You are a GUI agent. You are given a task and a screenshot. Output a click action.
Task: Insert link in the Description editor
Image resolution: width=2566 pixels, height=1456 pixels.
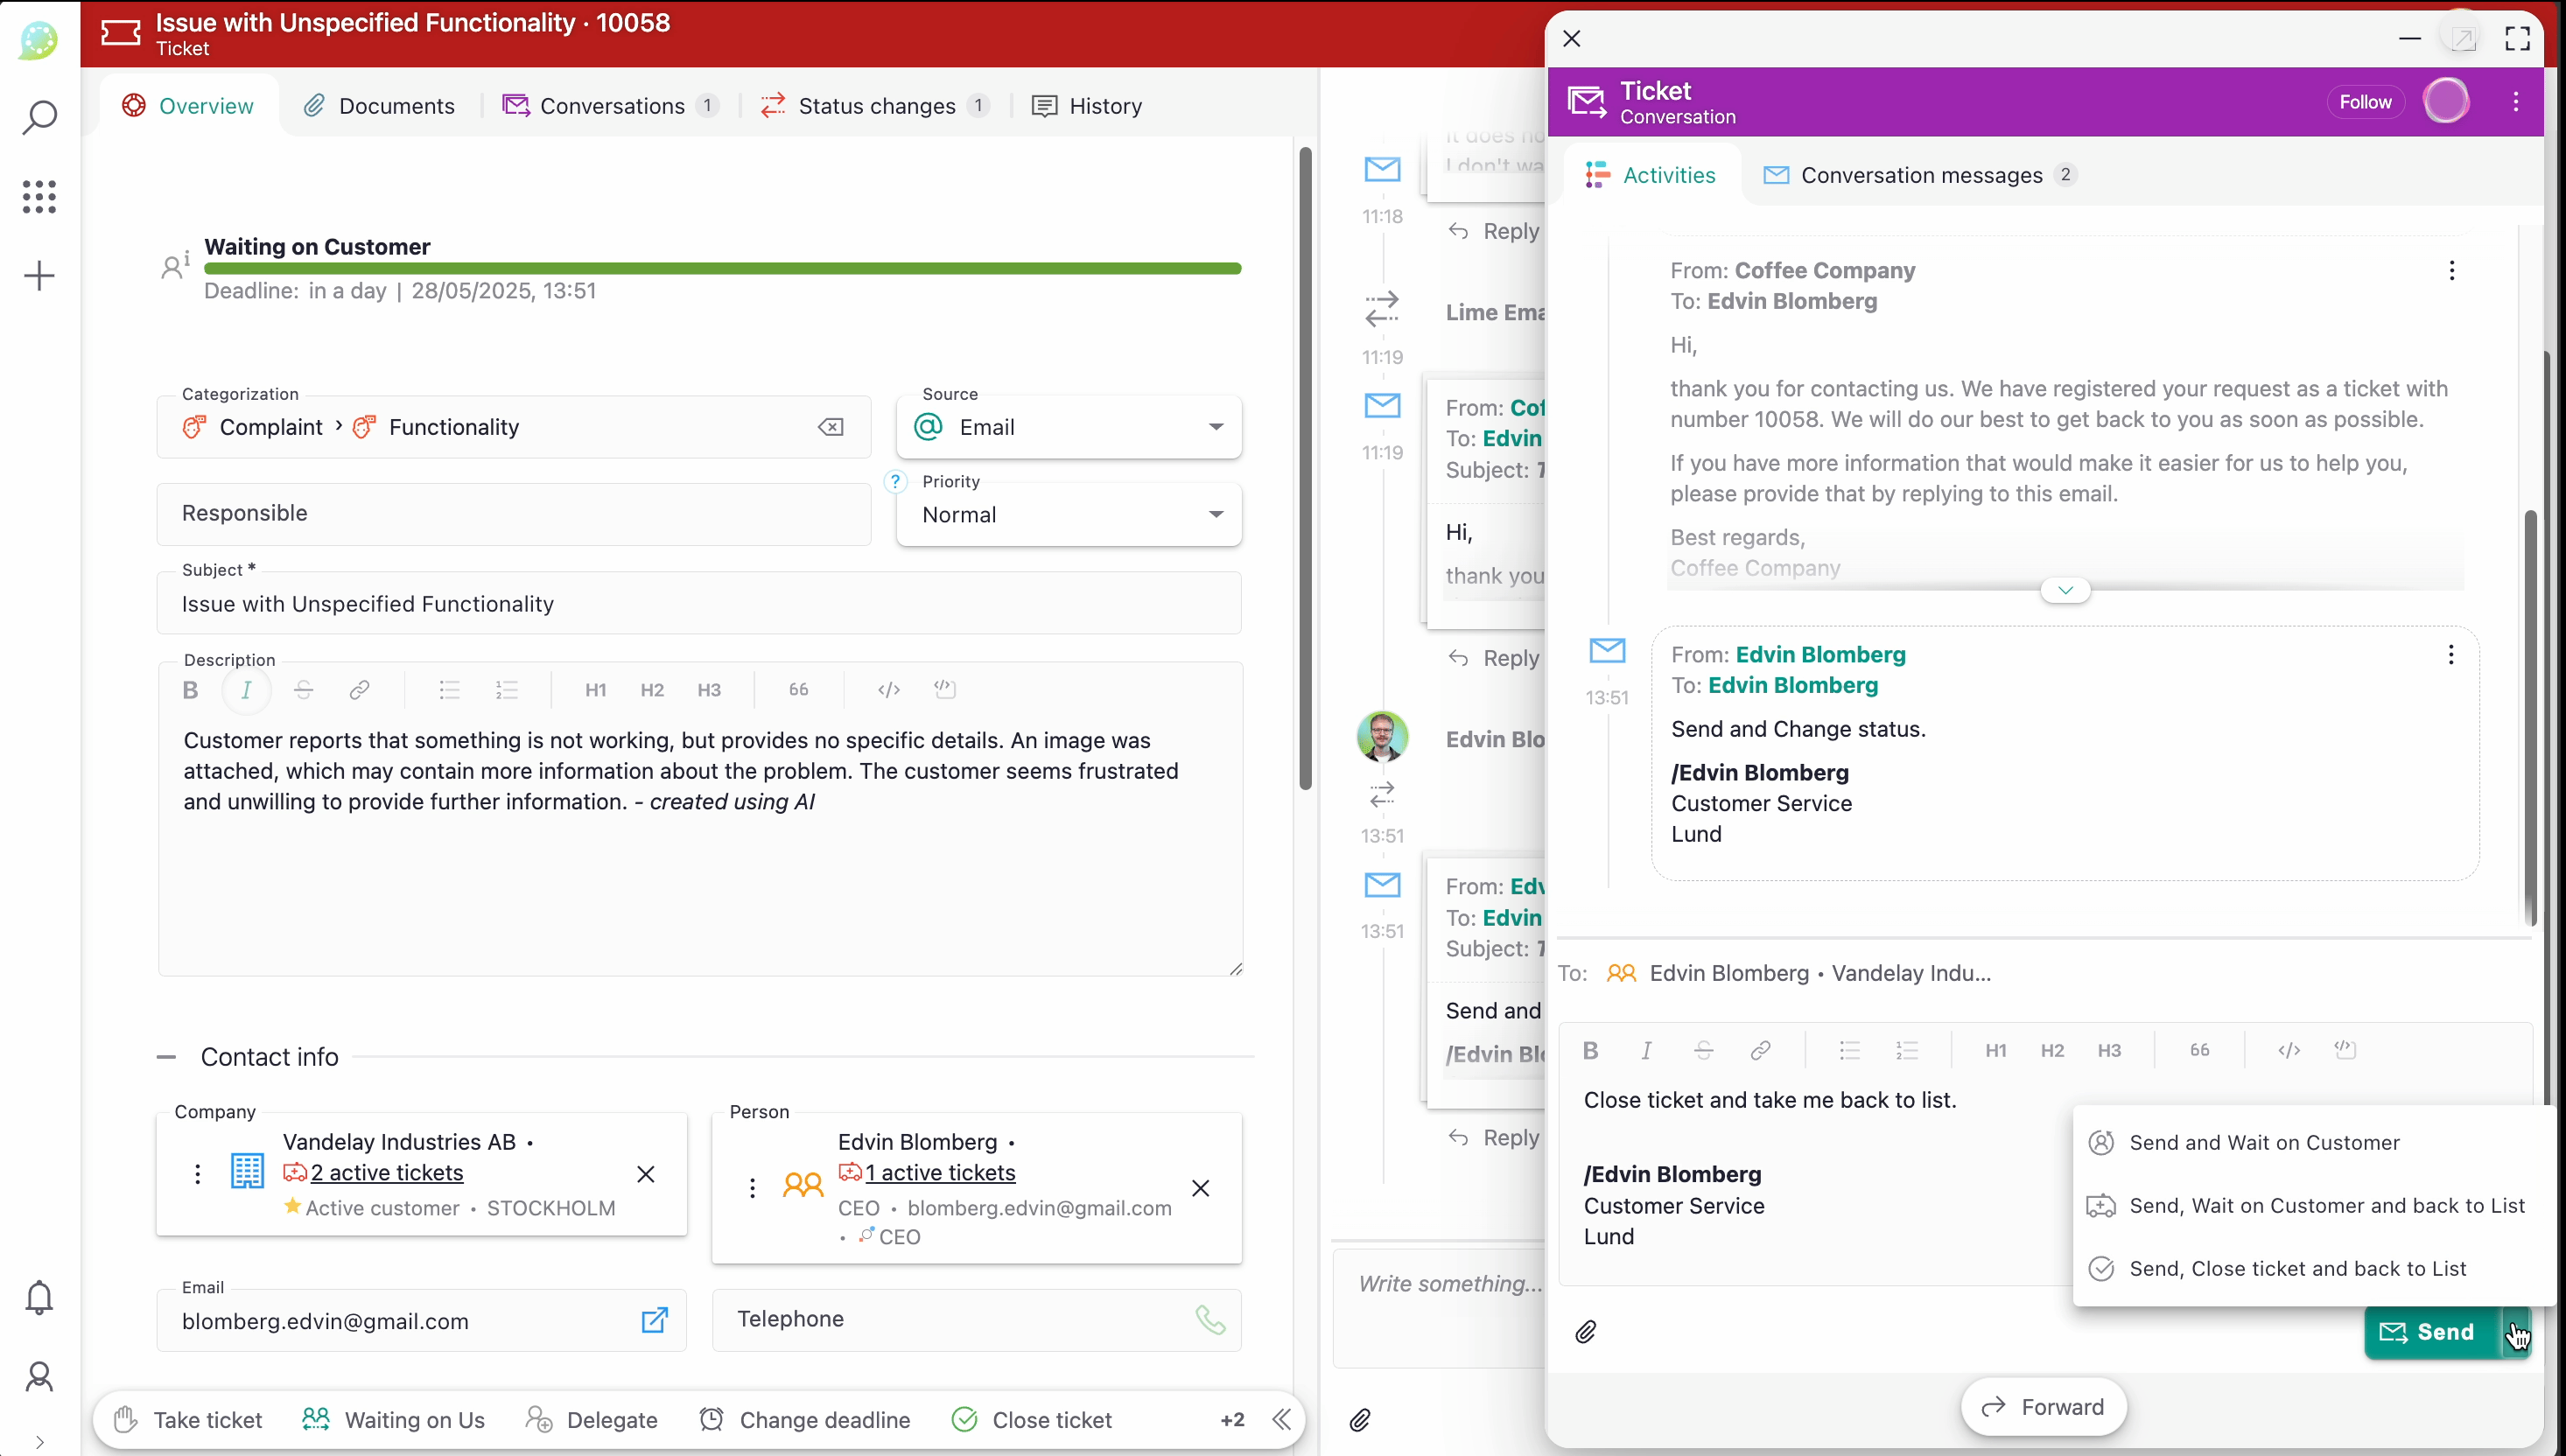pyautogui.click(x=359, y=690)
